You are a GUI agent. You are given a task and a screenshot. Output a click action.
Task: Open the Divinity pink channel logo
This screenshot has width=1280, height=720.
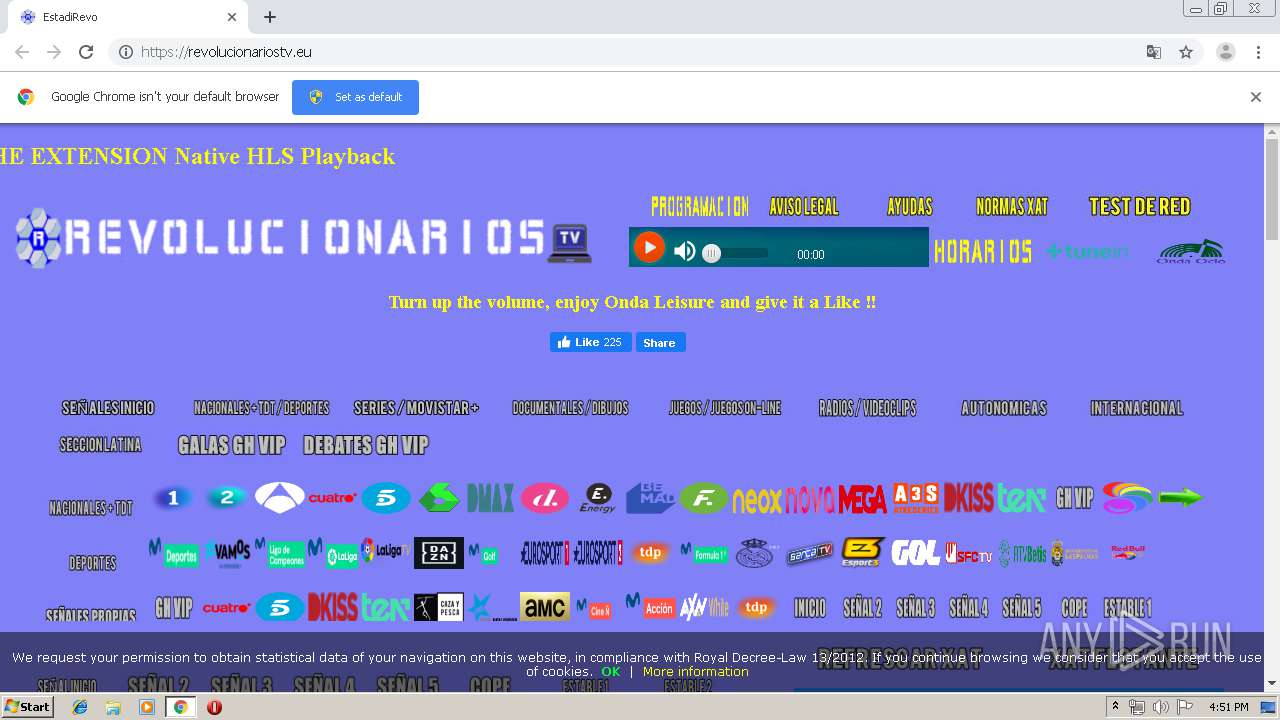545,497
